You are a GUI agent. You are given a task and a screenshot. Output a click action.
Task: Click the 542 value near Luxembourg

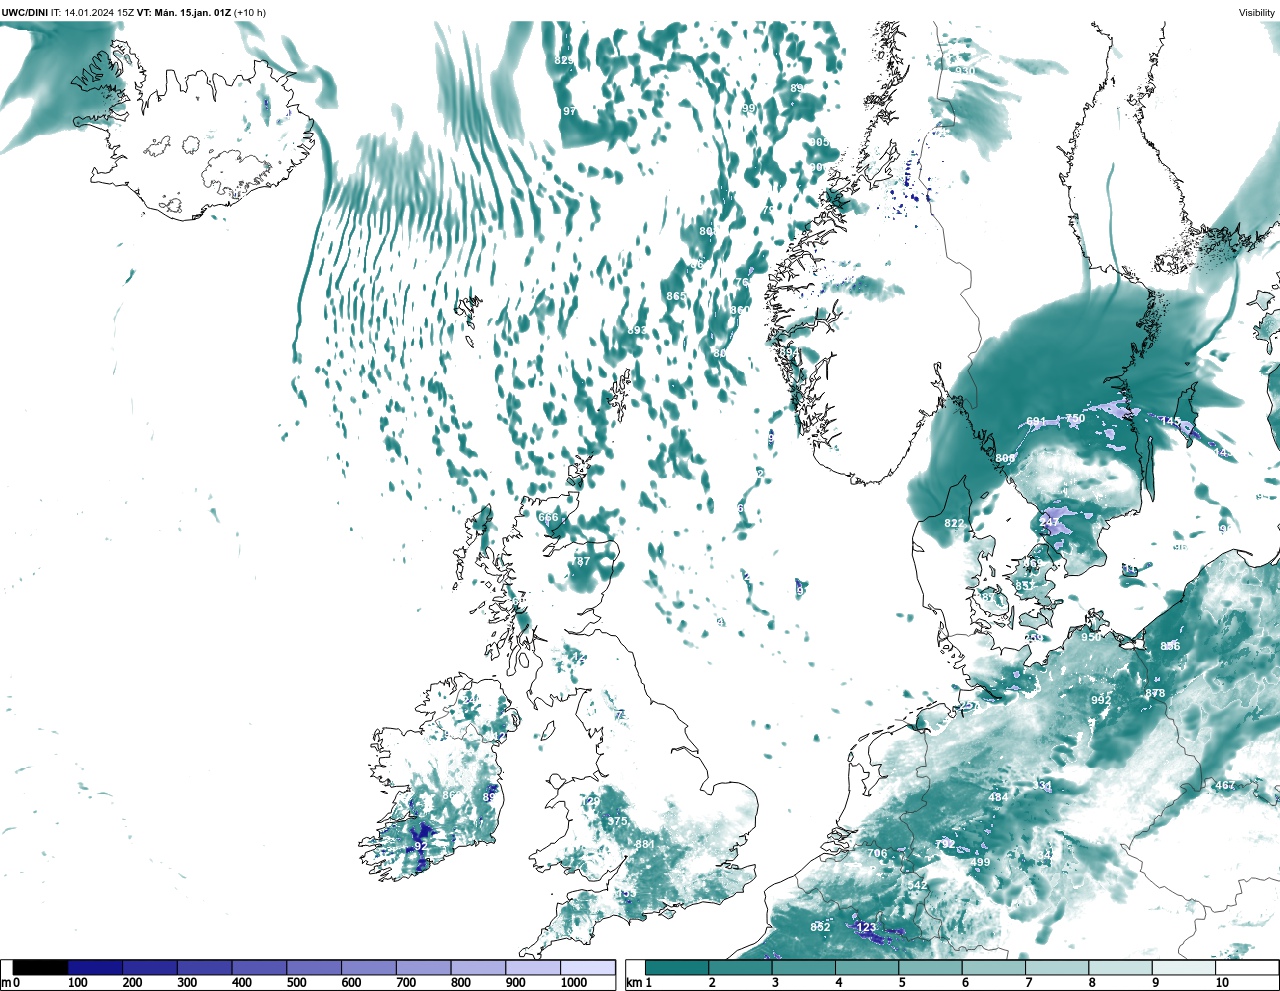917,885
